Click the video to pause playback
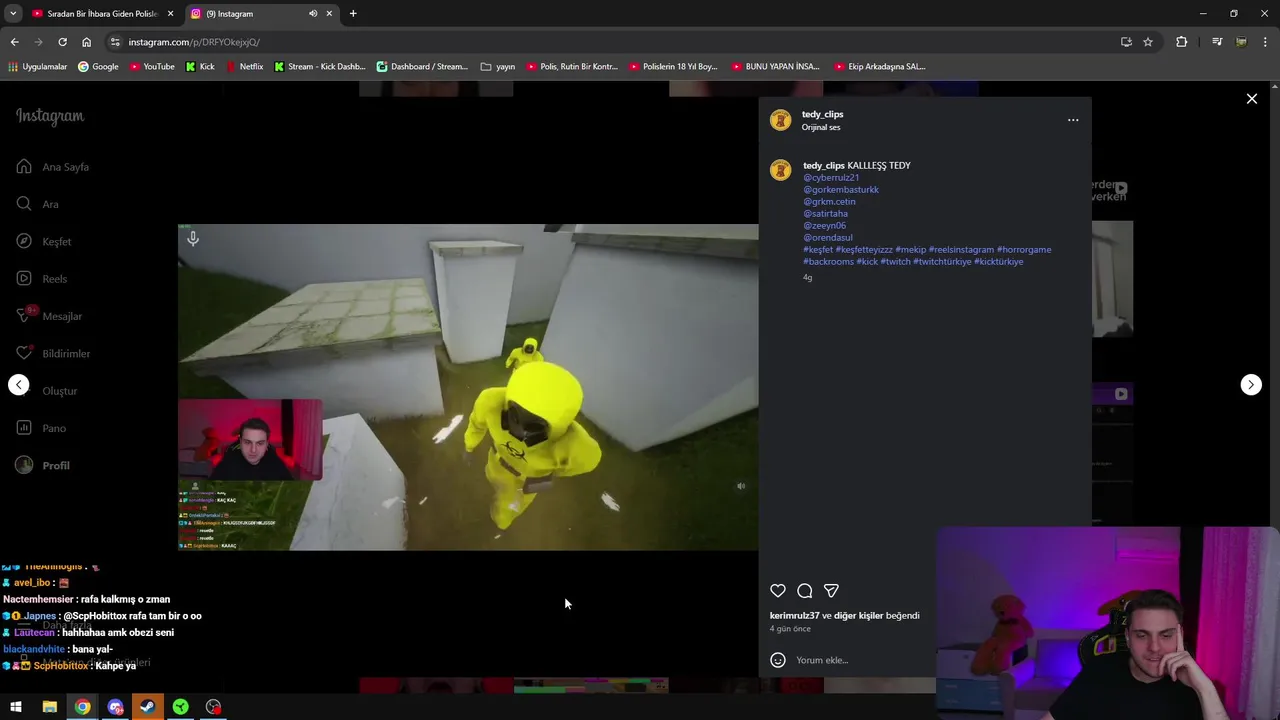 (x=468, y=387)
